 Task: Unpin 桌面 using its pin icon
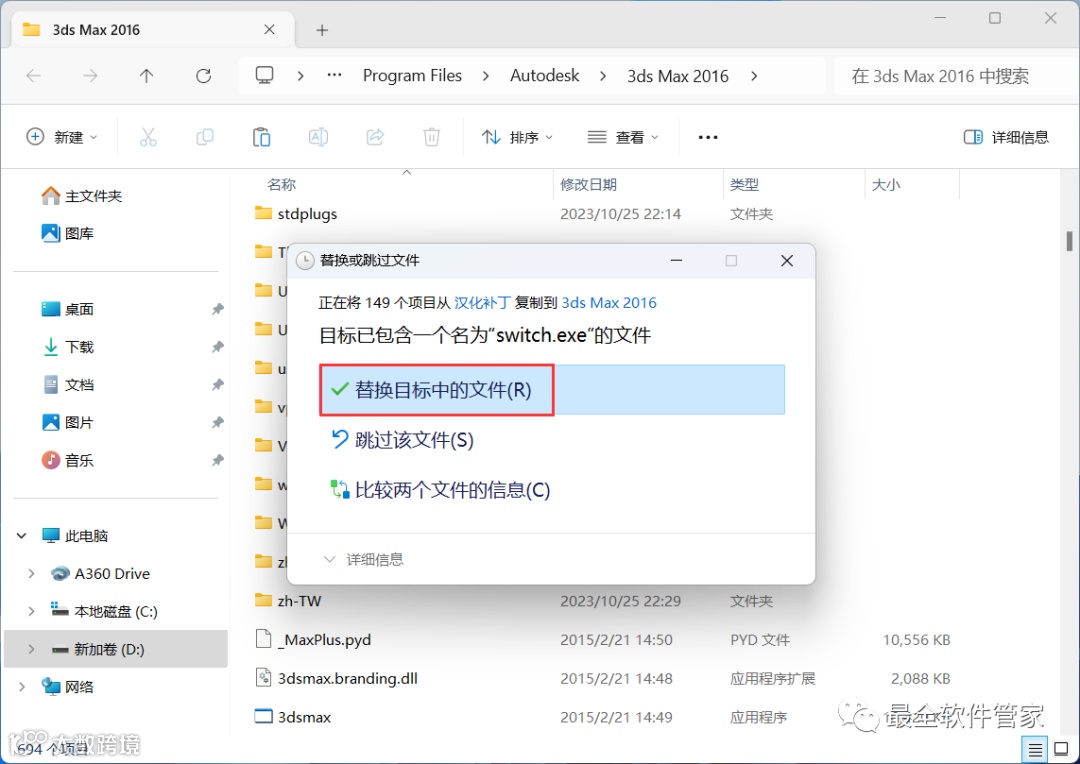tap(217, 309)
